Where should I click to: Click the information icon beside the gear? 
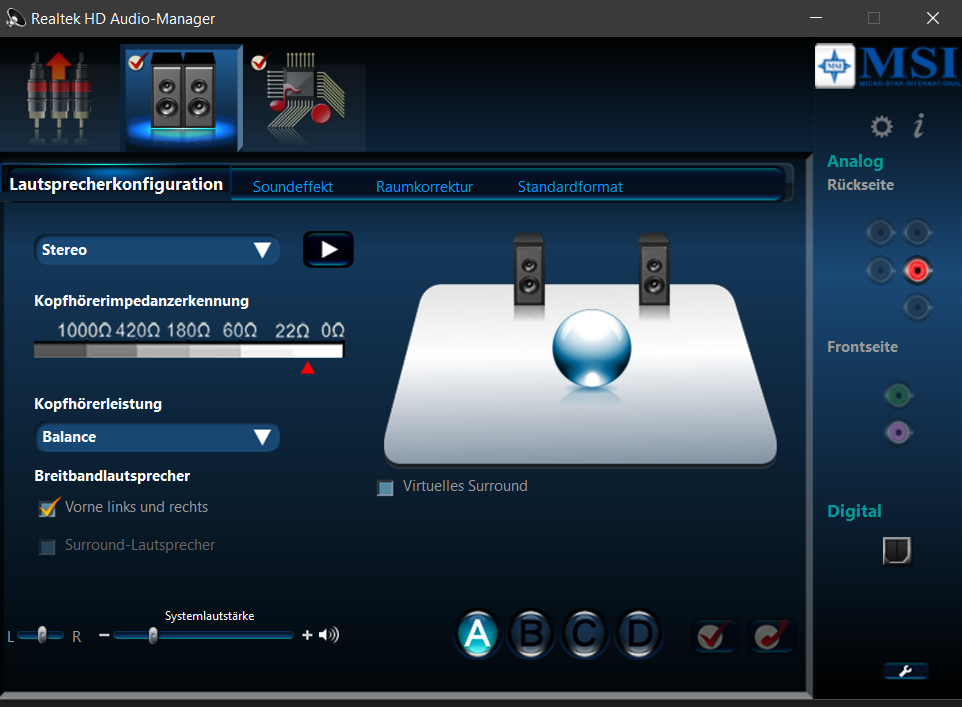[x=918, y=126]
